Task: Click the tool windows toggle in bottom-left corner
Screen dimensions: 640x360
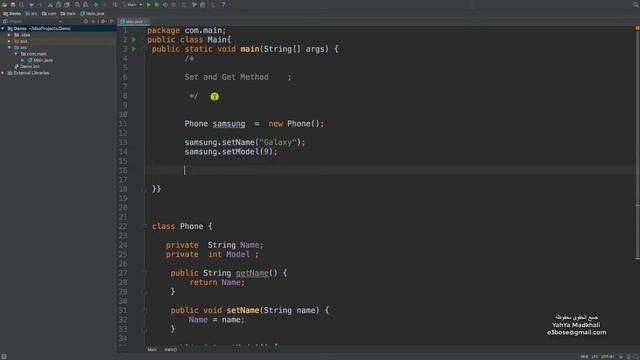Action: click(x=4, y=356)
